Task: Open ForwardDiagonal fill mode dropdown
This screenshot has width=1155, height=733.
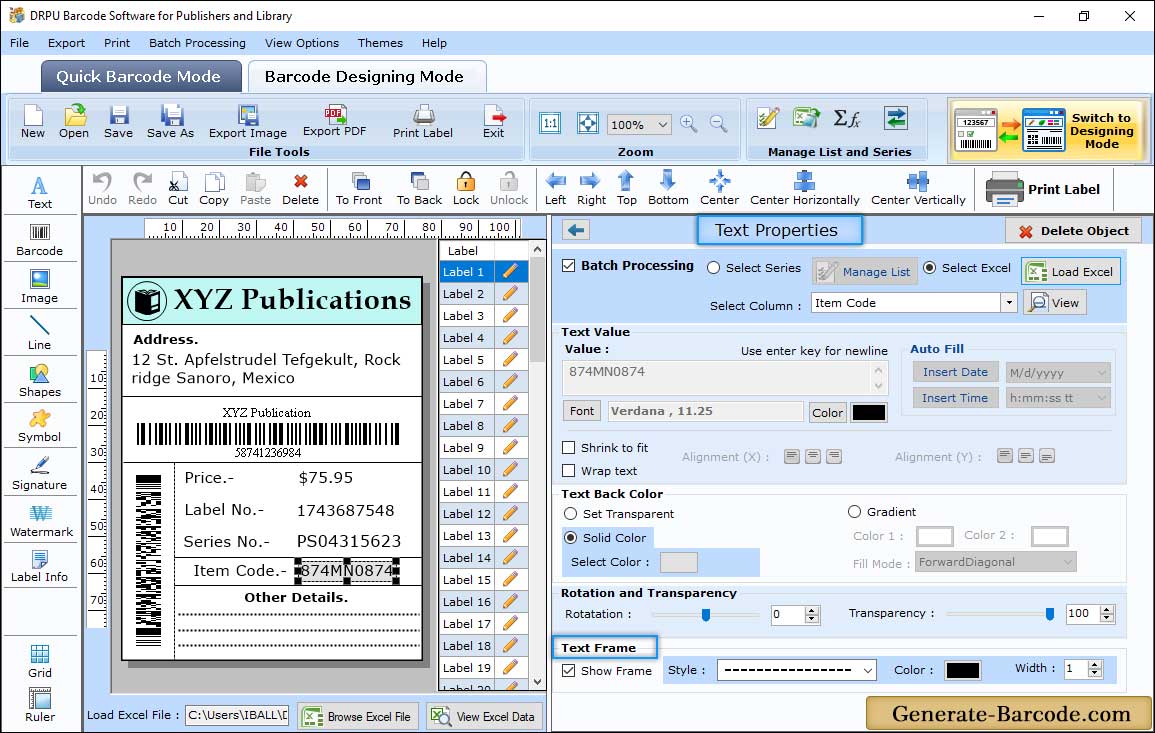Action: click(x=1067, y=562)
